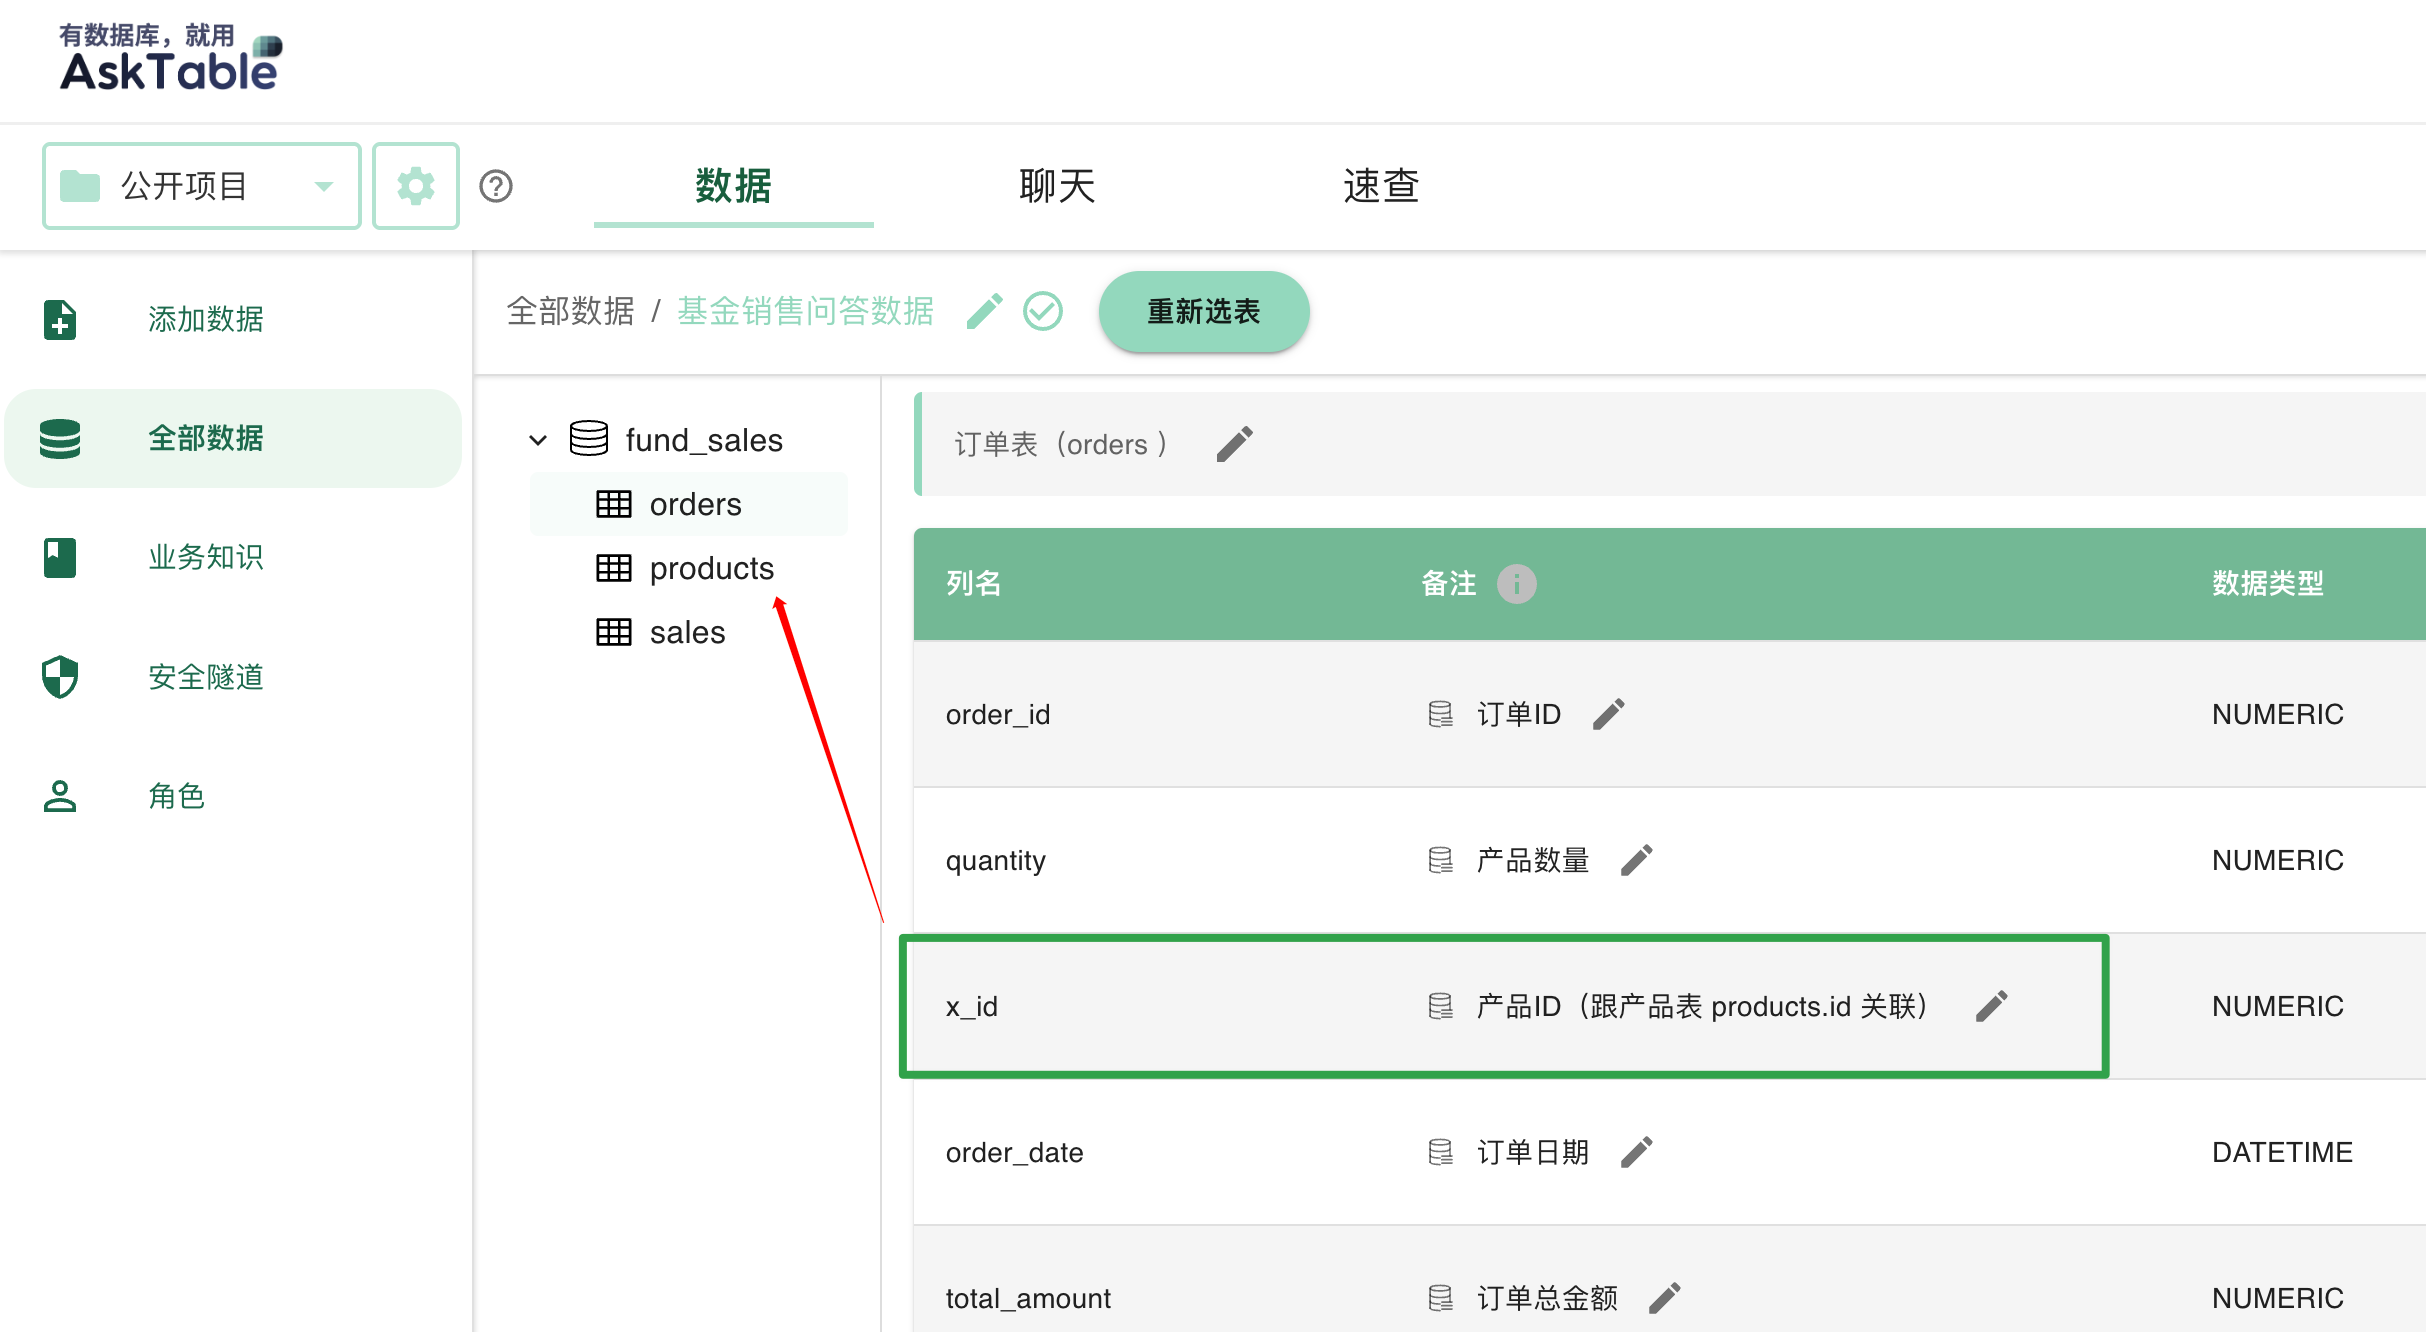Switch to the 聊天 tab
This screenshot has width=2426, height=1332.
point(1056,186)
